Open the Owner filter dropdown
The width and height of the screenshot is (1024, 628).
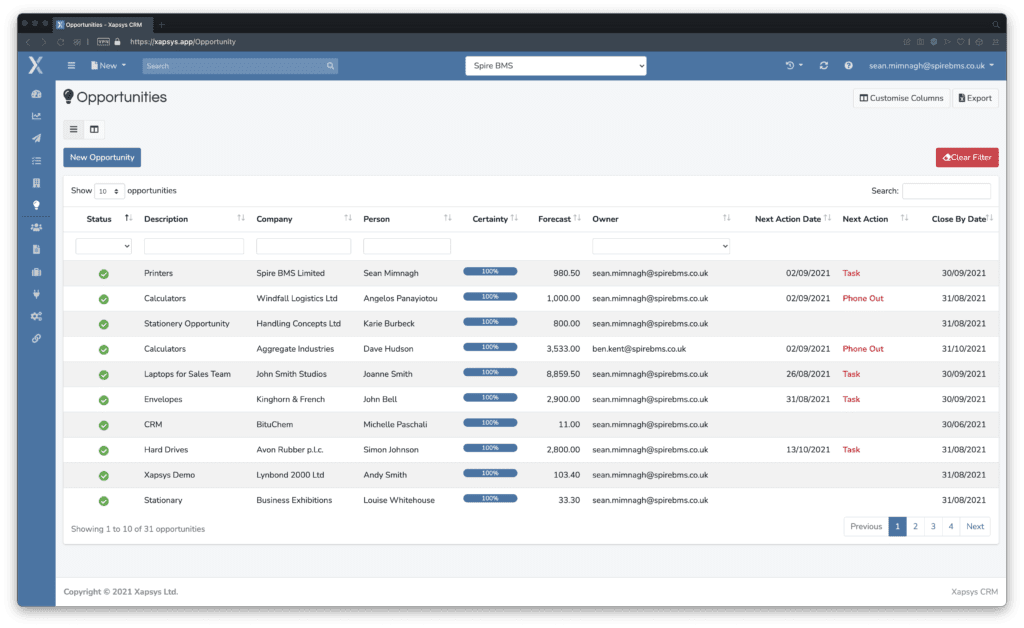(661, 246)
